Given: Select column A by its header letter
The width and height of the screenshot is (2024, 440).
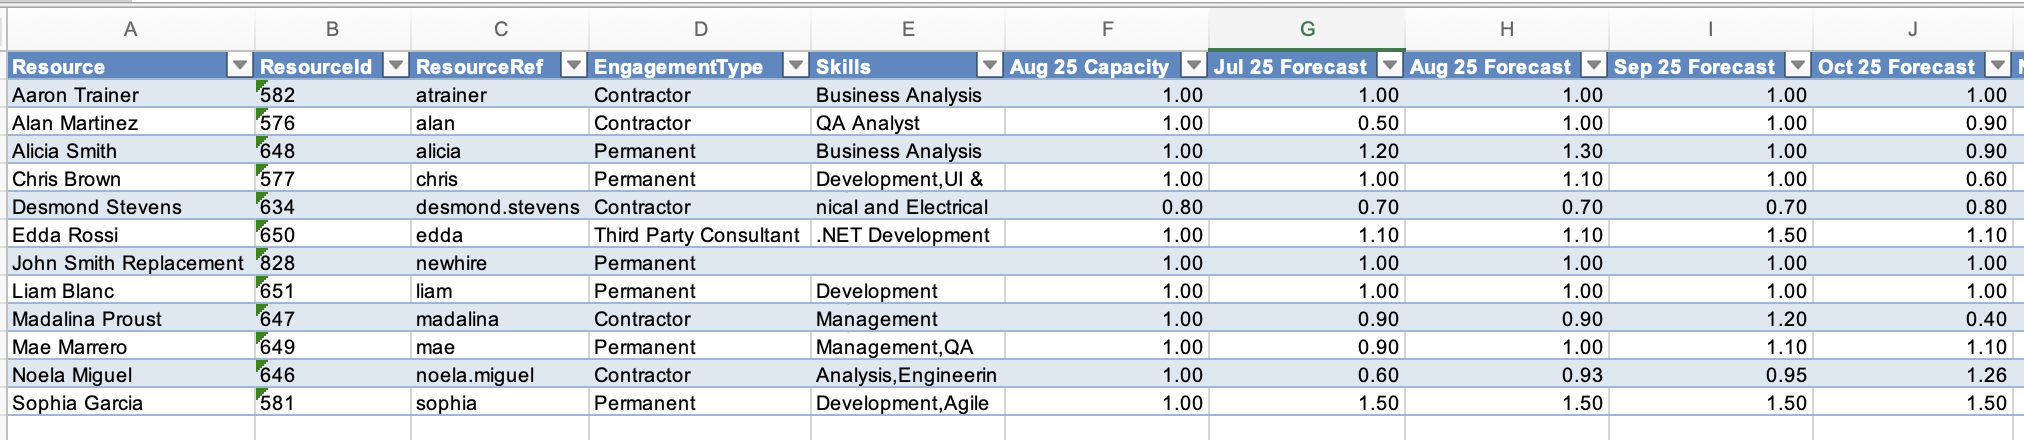Looking at the screenshot, I should [x=130, y=30].
